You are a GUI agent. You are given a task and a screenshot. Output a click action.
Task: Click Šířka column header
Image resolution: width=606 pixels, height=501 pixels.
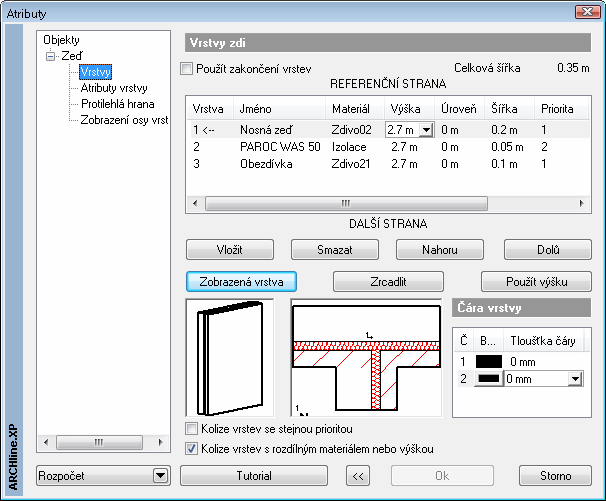[510, 109]
